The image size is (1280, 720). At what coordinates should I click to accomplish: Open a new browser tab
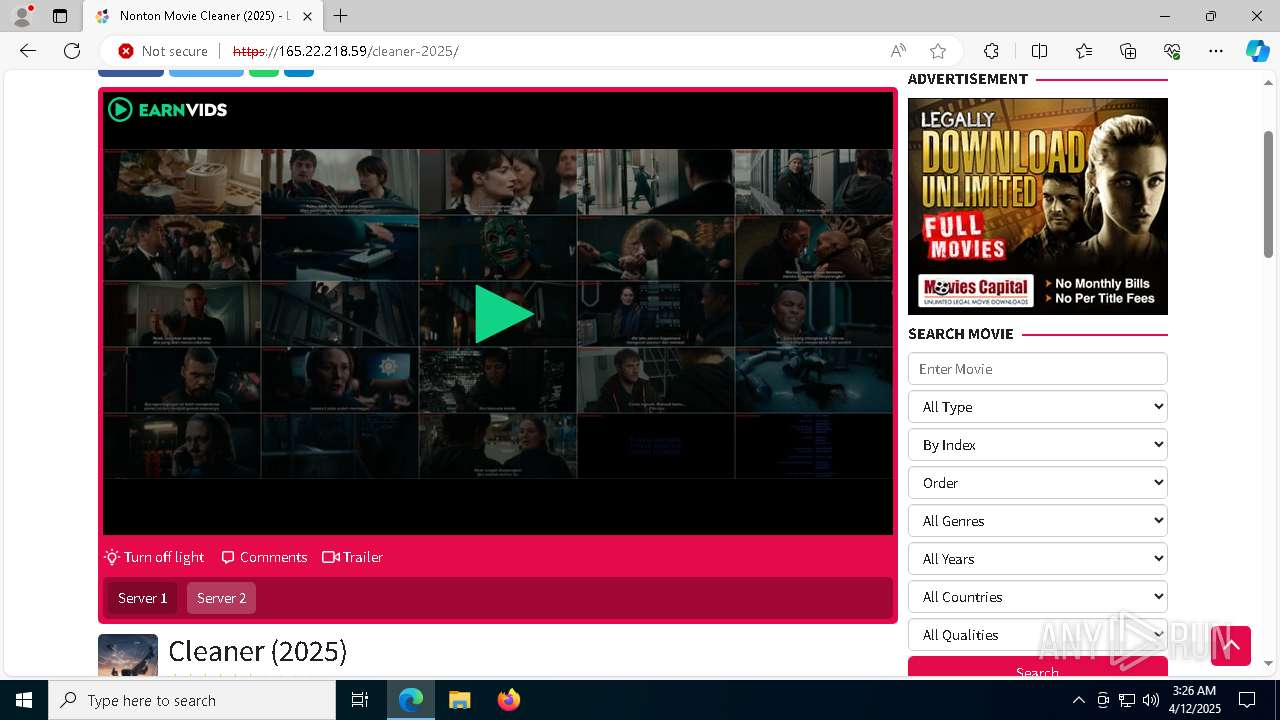click(x=341, y=16)
